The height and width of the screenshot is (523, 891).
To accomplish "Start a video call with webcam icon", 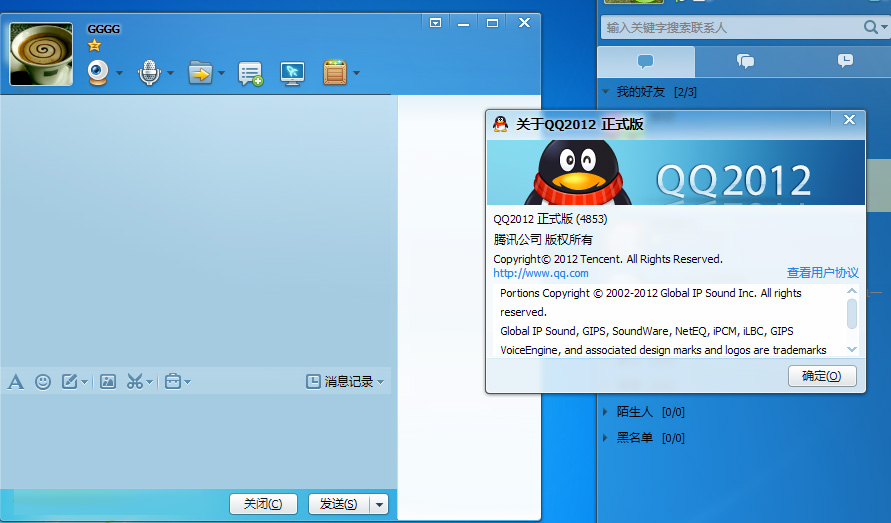I will (x=99, y=72).
